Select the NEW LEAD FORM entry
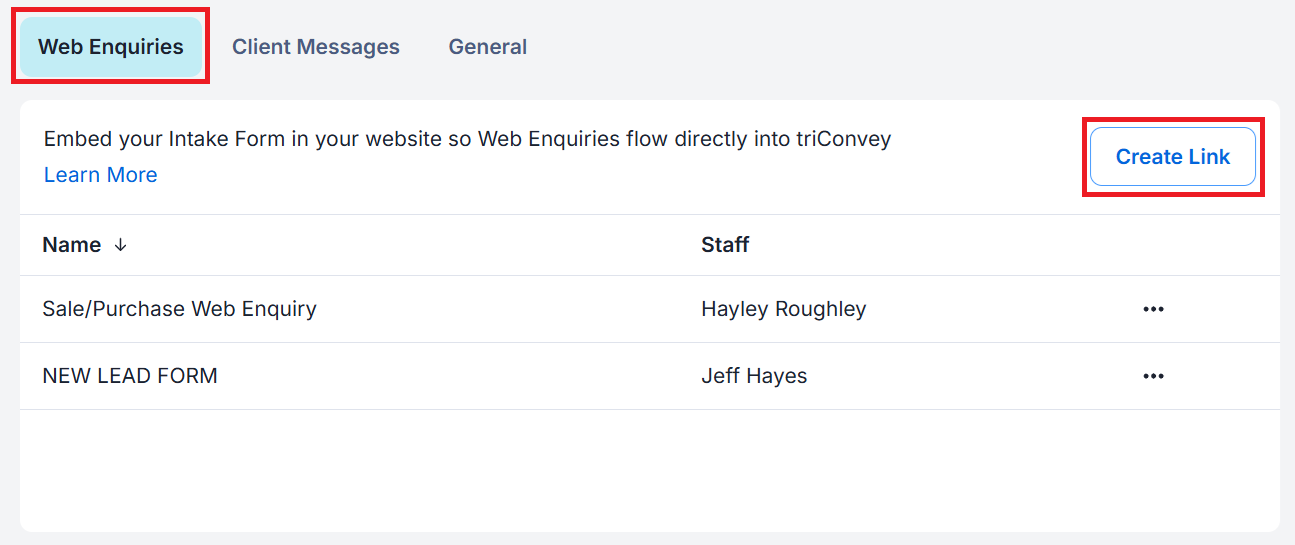Viewport: 1295px width, 545px height. click(130, 376)
